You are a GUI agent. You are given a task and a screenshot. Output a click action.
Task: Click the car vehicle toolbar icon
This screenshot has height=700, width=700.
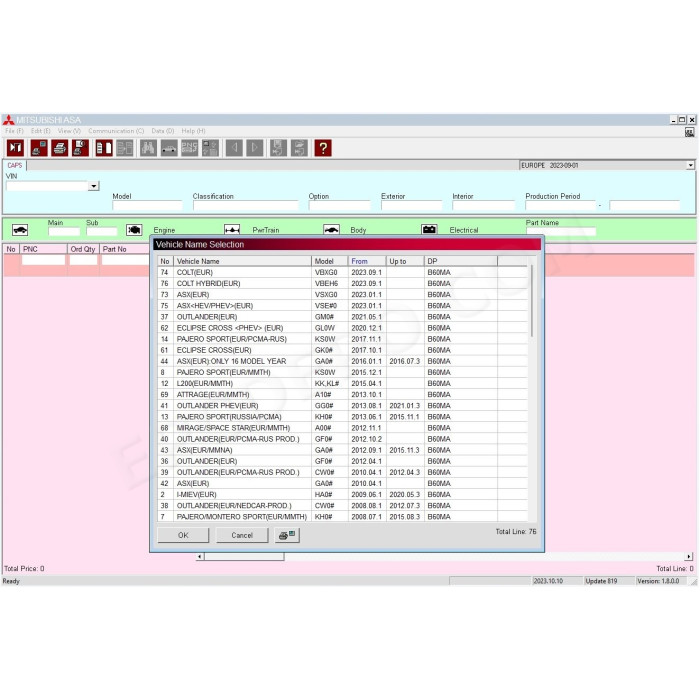pyautogui.click(x=169, y=148)
